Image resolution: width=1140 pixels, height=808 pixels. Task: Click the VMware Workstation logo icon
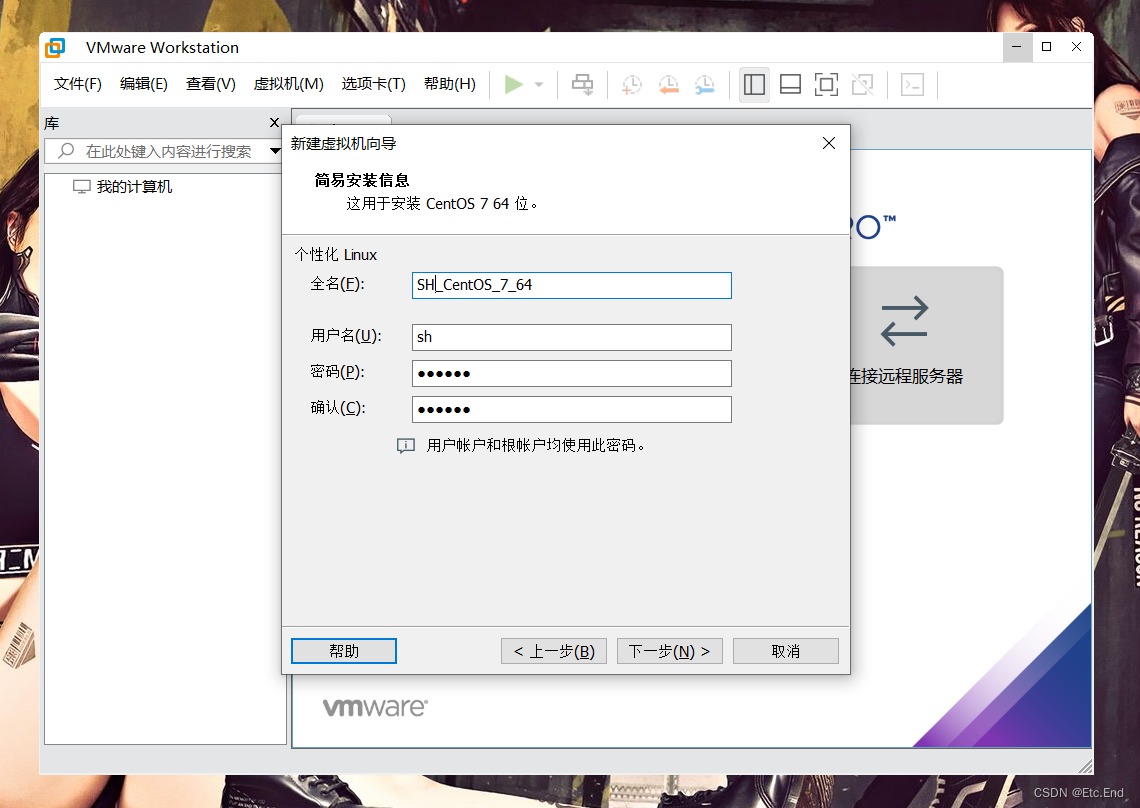(x=55, y=48)
